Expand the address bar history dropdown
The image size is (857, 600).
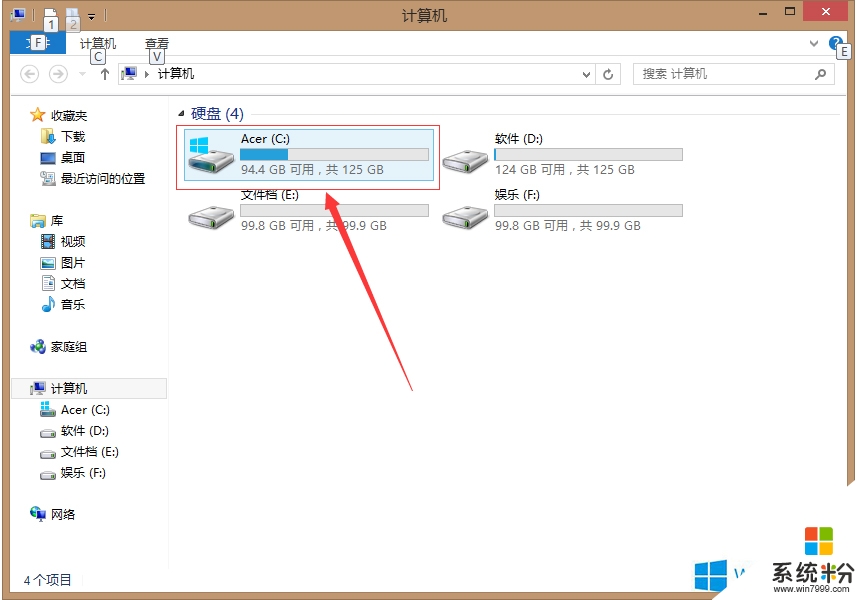pyautogui.click(x=586, y=74)
